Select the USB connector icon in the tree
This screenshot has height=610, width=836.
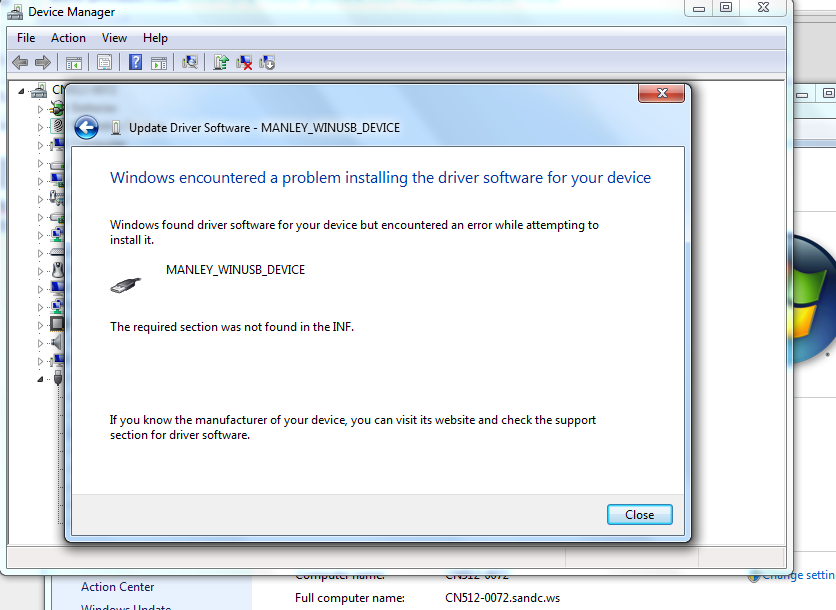click(58, 379)
